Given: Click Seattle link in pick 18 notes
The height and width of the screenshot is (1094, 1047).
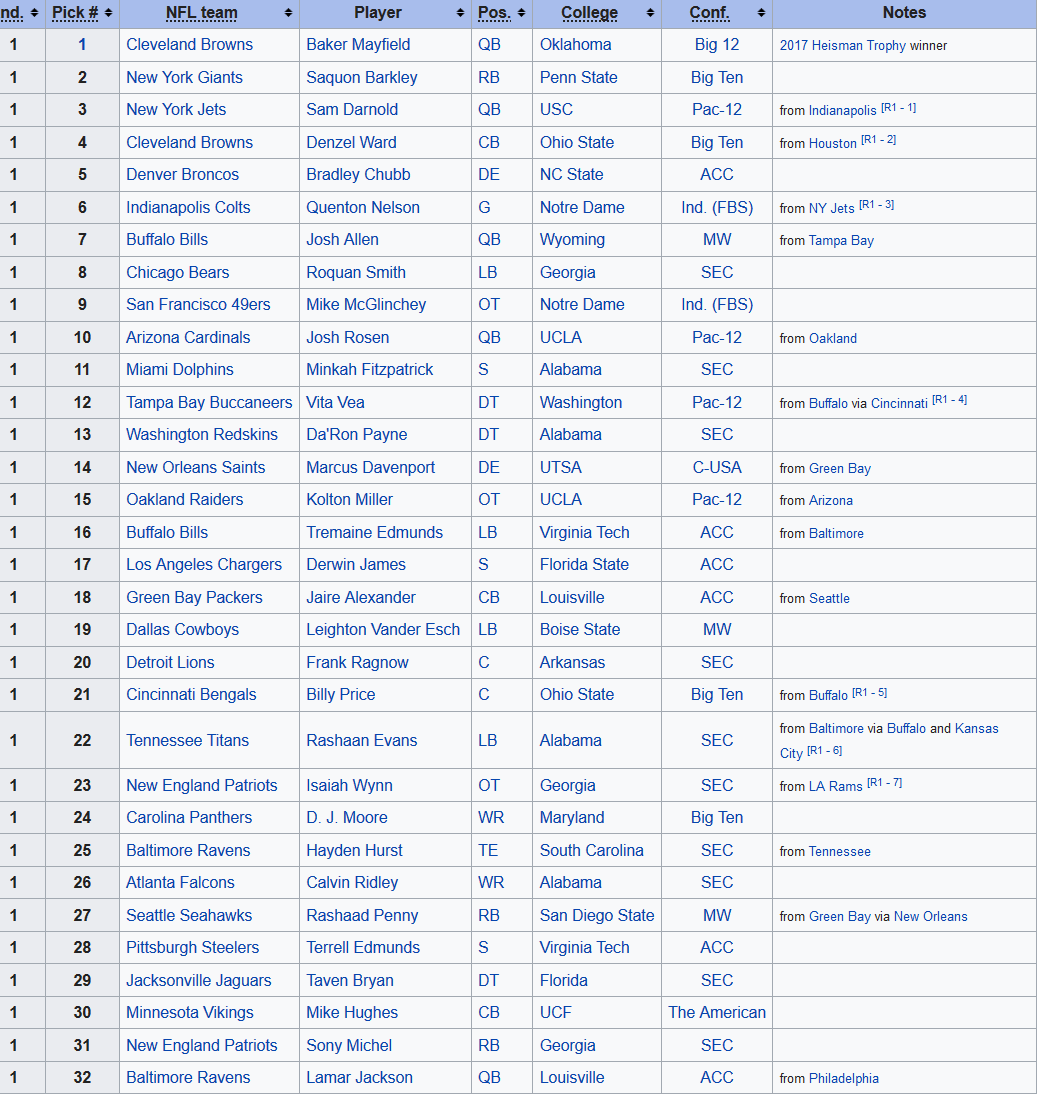Looking at the screenshot, I should [829, 599].
